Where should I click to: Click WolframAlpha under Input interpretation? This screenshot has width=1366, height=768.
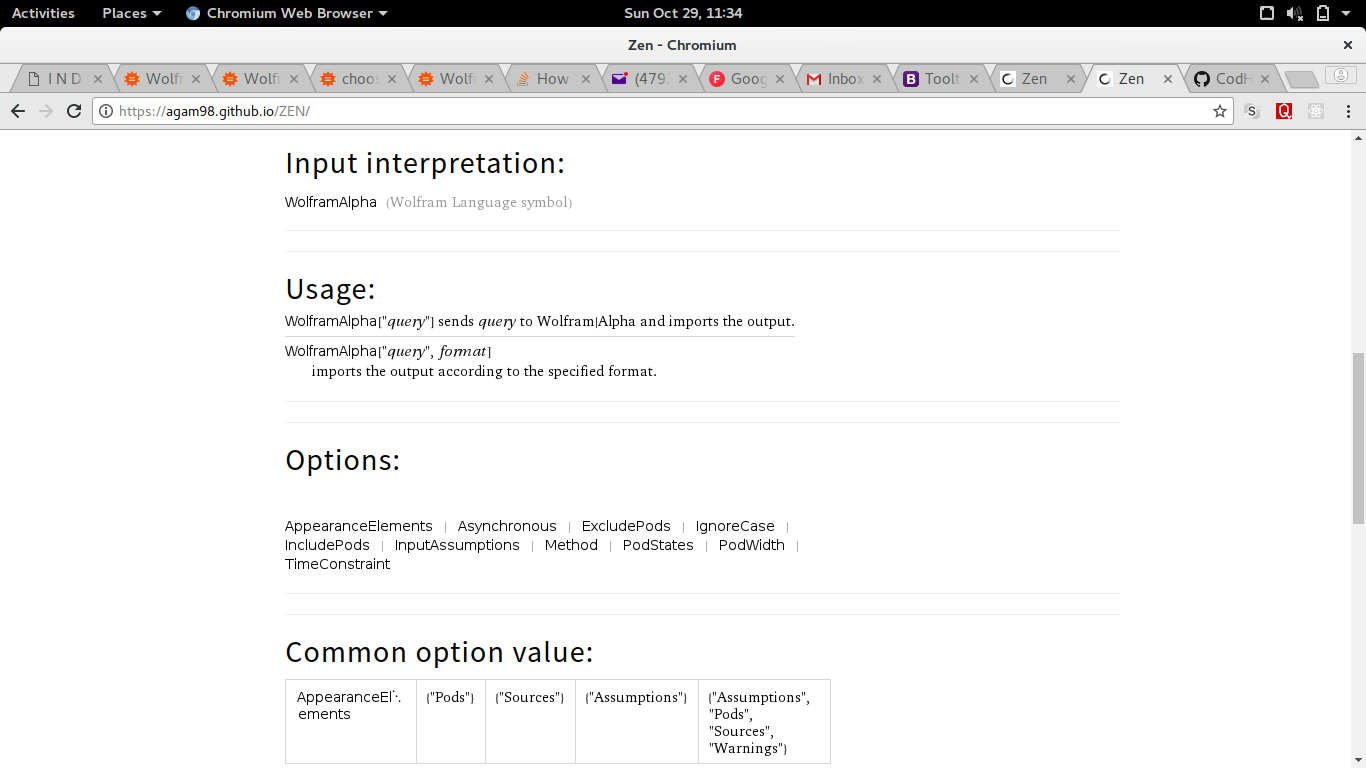tap(331, 202)
